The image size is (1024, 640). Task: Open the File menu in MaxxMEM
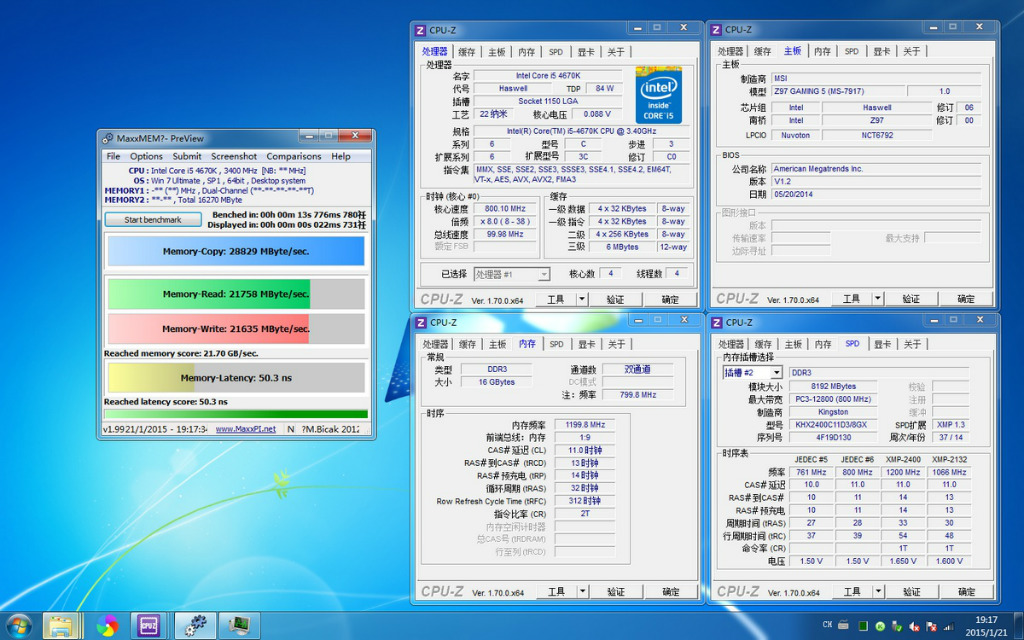point(113,156)
